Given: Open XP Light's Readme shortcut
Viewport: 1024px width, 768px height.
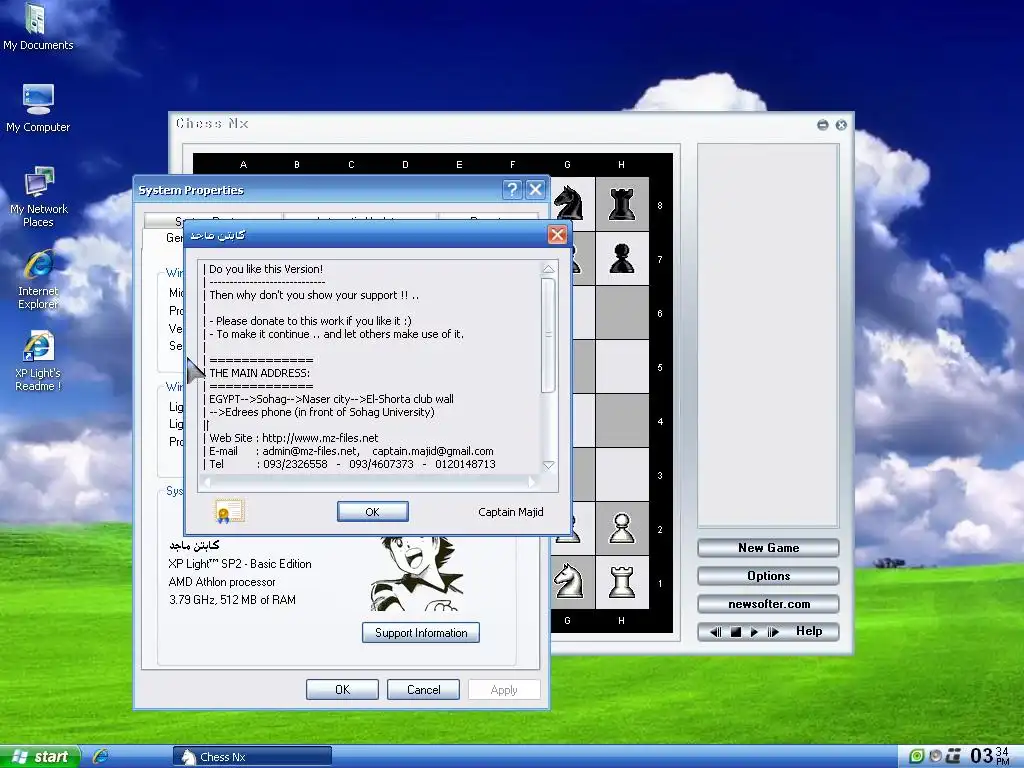Looking at the screenshot, I should click(38, 361).
